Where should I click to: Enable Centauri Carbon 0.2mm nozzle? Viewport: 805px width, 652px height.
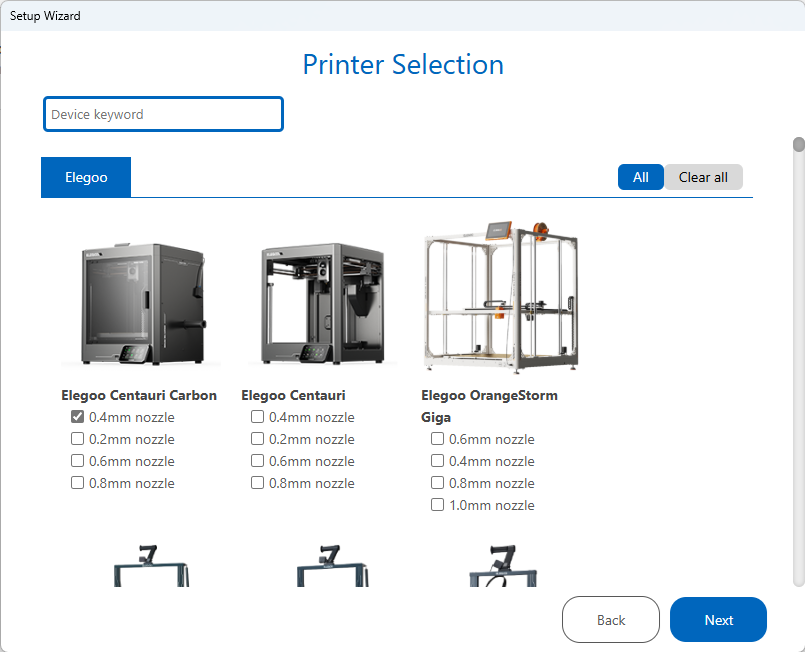[x=77, y=439]
